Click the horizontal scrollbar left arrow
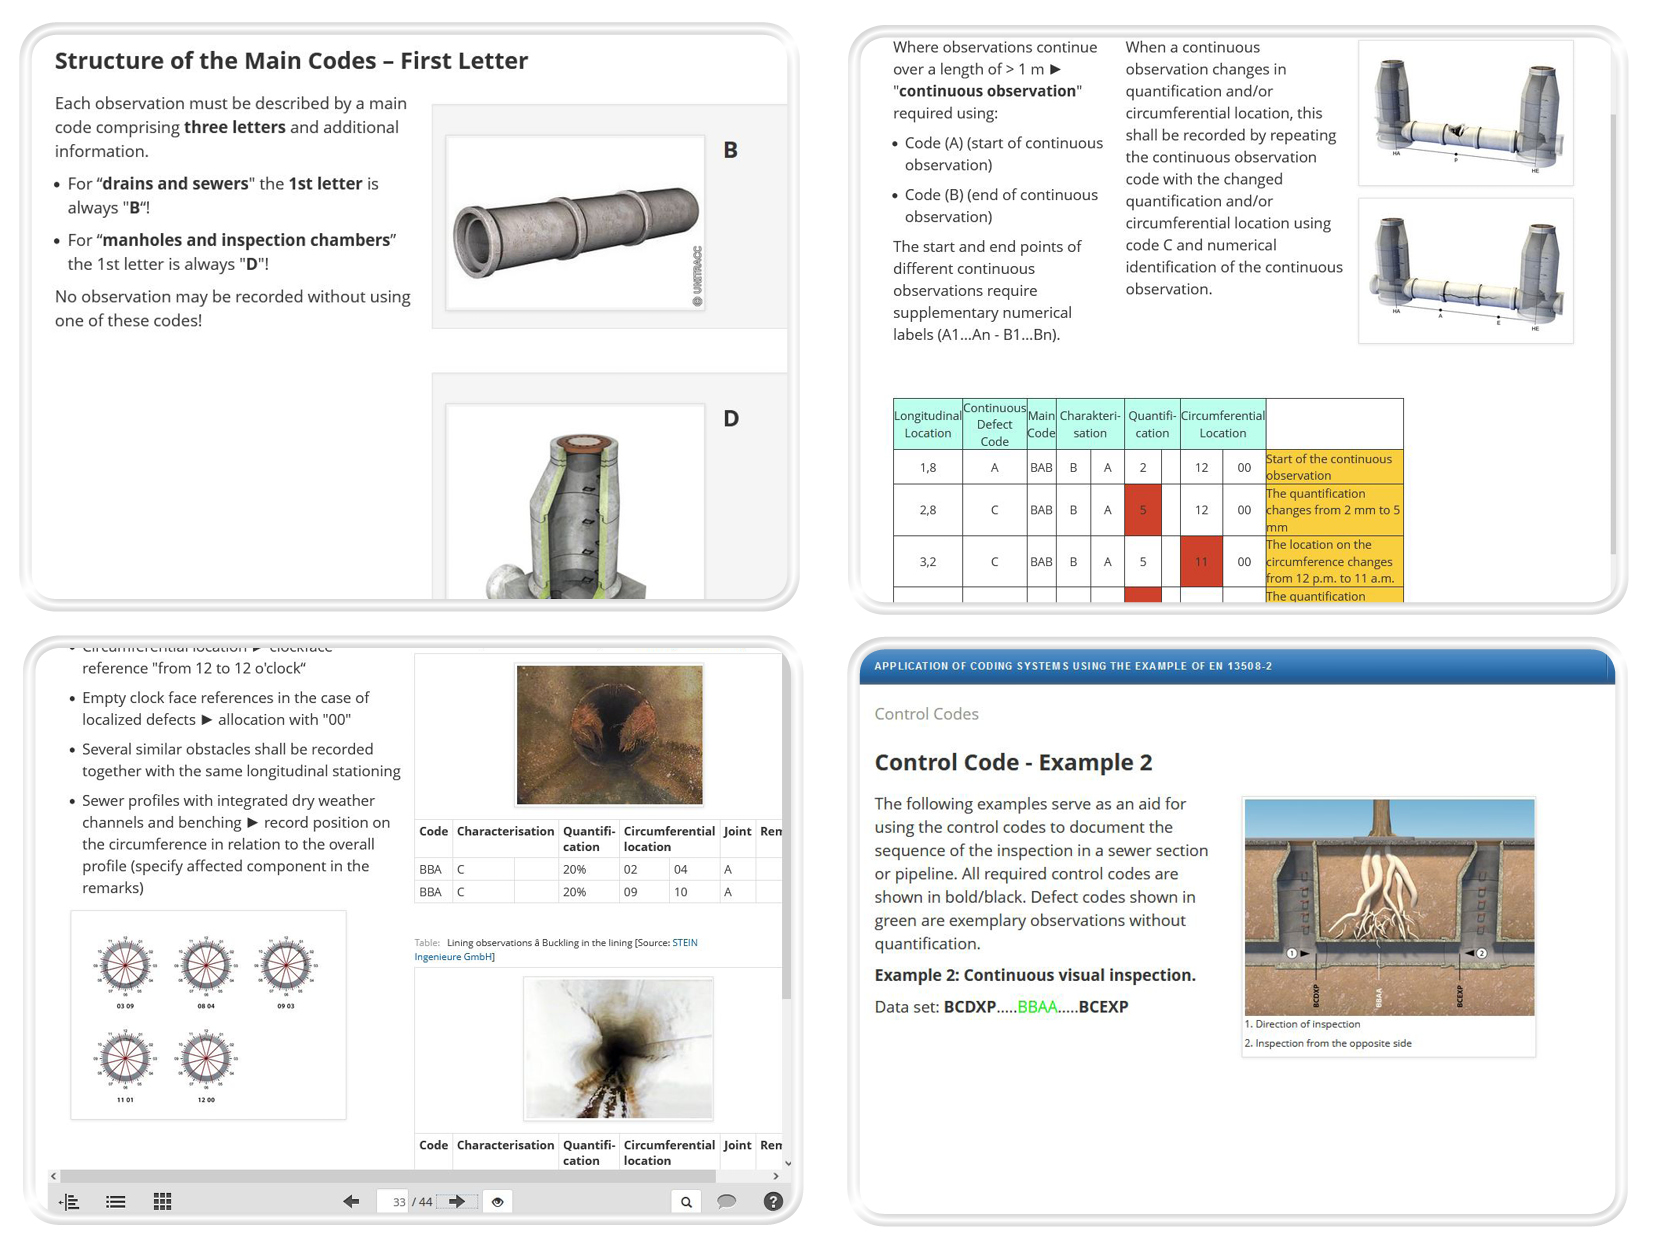This screenshot has width=1667, height=1250. click(53, 1176)
